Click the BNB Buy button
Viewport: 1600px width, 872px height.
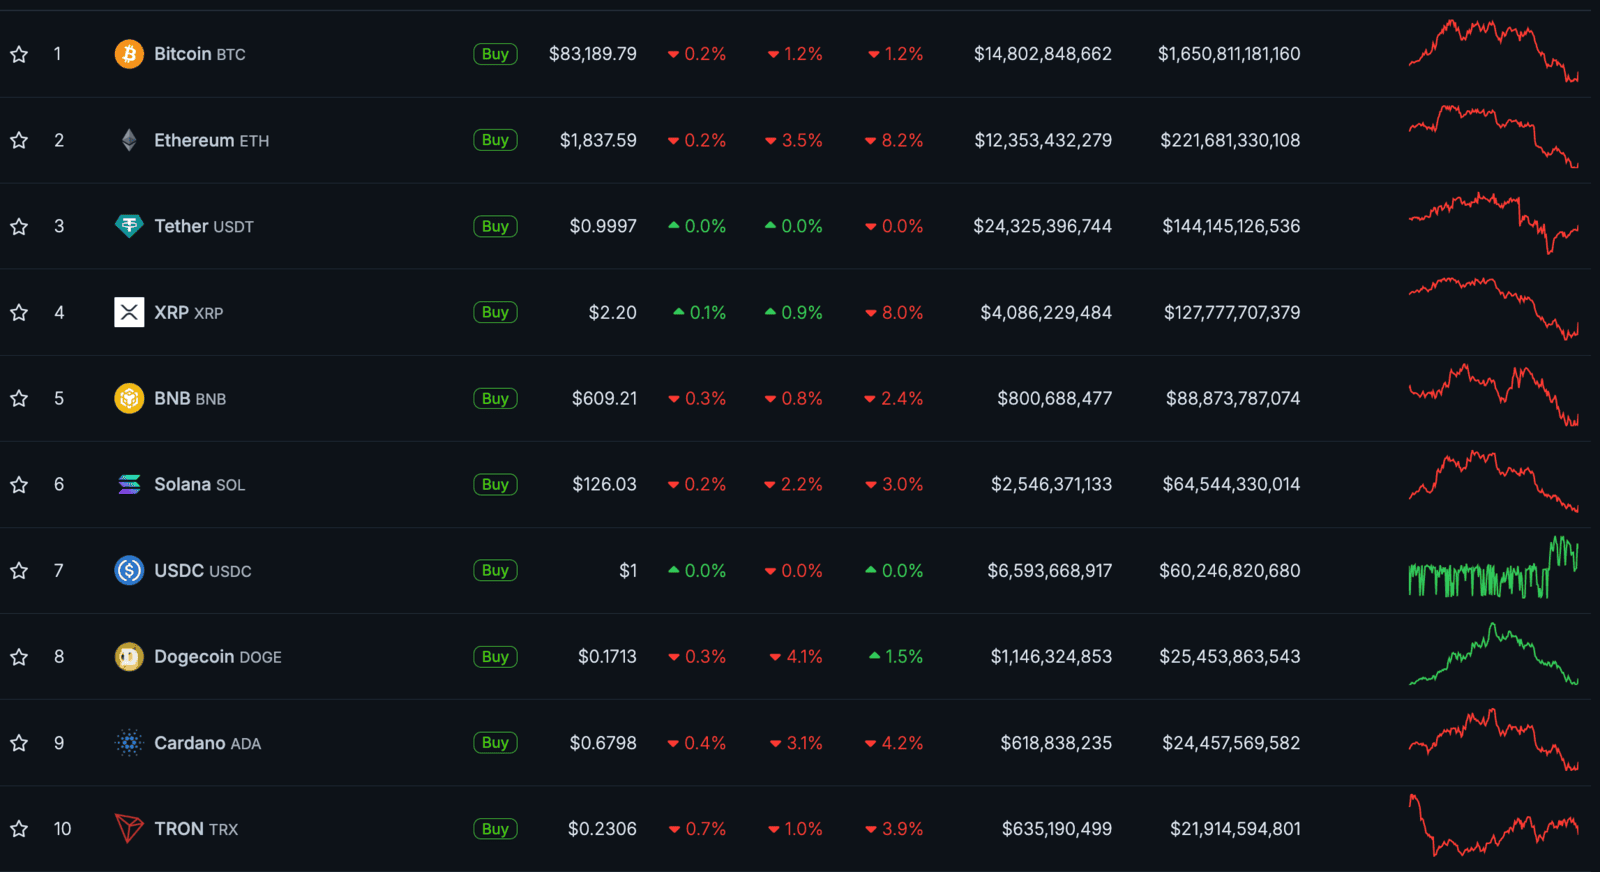(495, 398)
